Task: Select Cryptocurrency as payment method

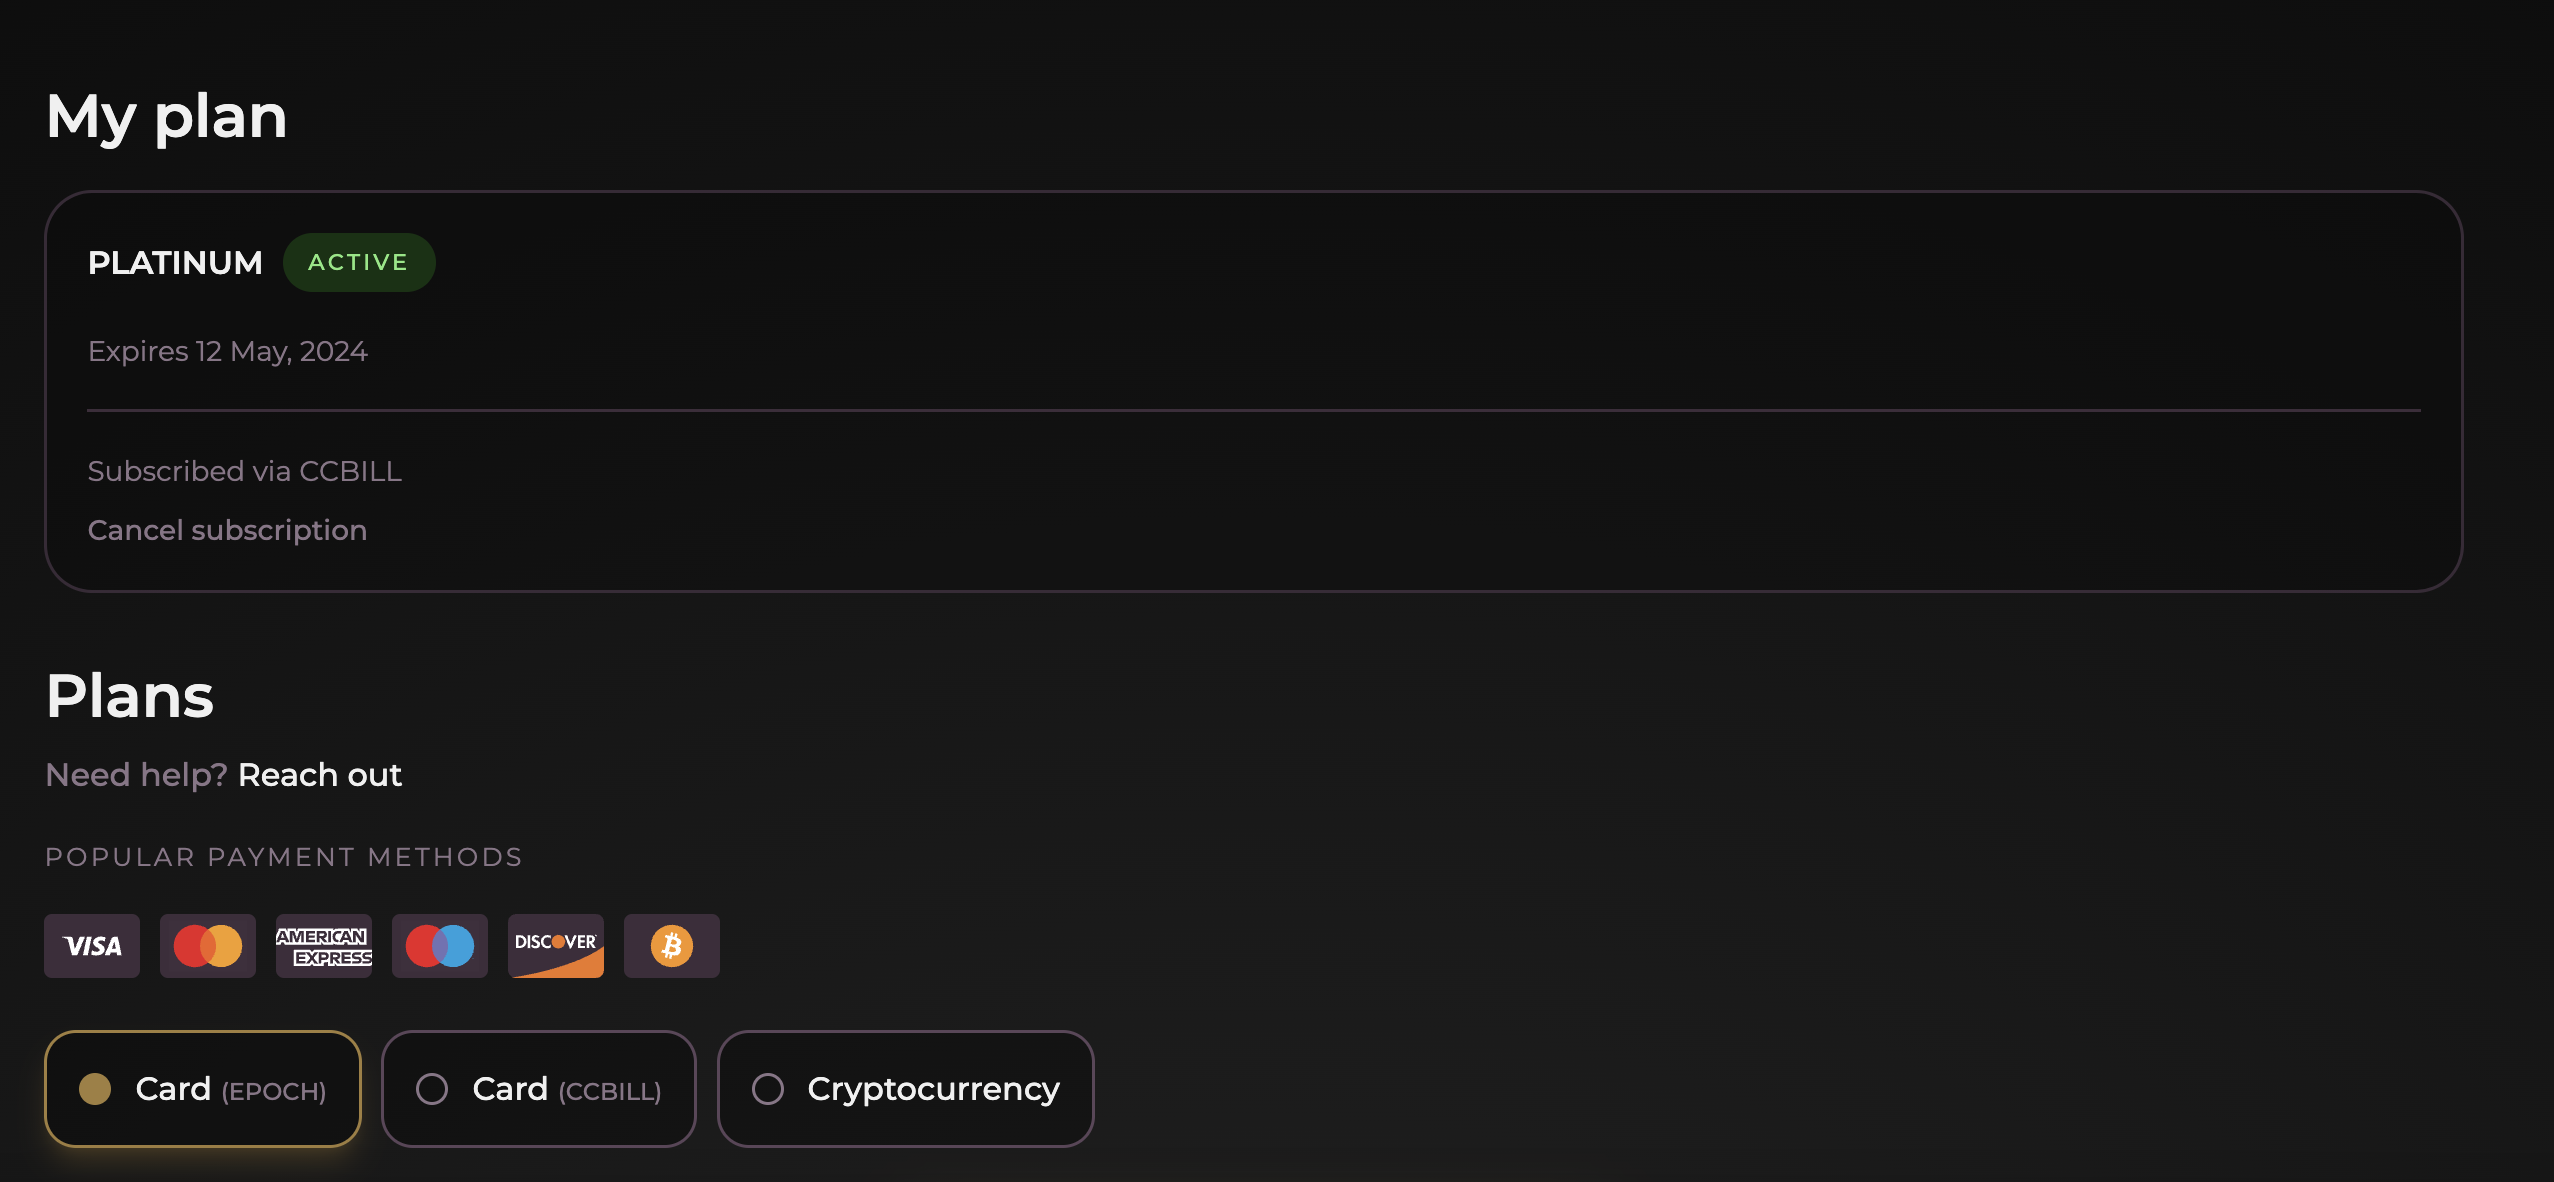Action: [x=904, y=1088]
